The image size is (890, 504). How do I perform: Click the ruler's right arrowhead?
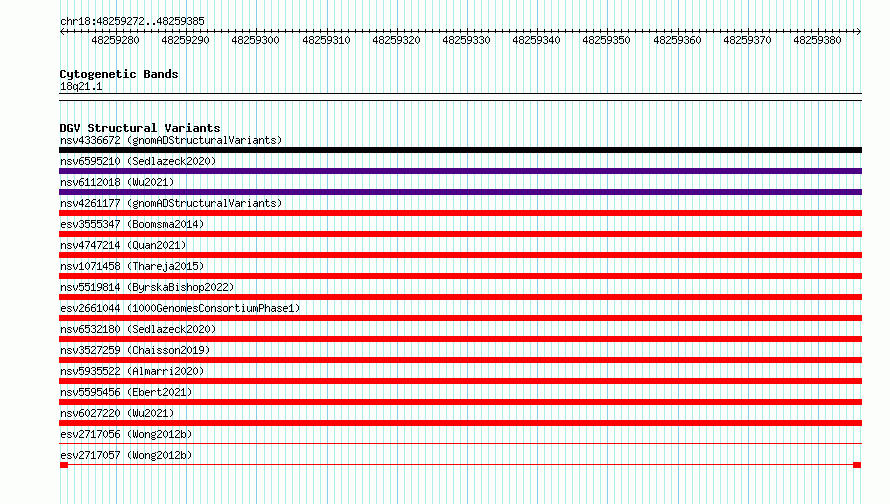point(859,31)
